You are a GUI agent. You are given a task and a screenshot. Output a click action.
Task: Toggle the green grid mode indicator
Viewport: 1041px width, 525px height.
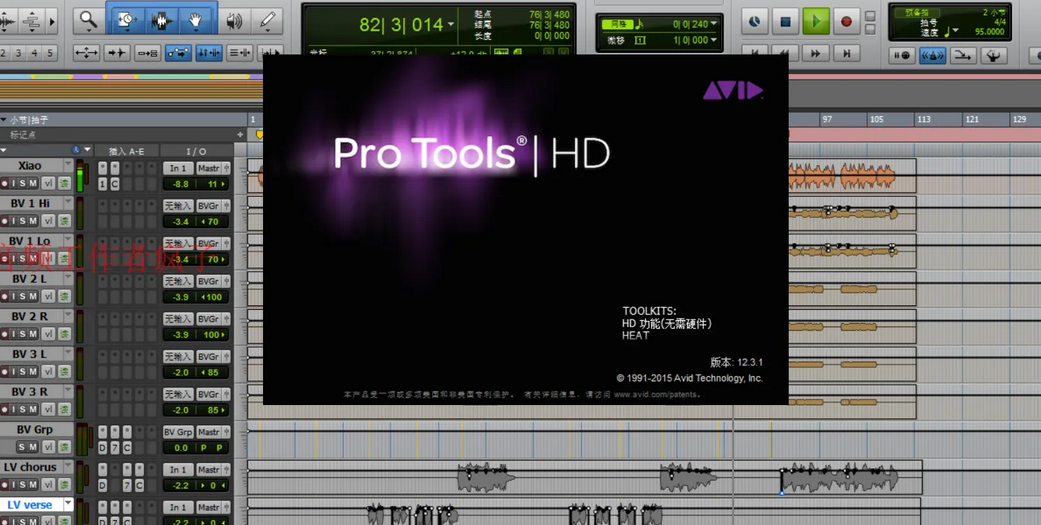617,24
